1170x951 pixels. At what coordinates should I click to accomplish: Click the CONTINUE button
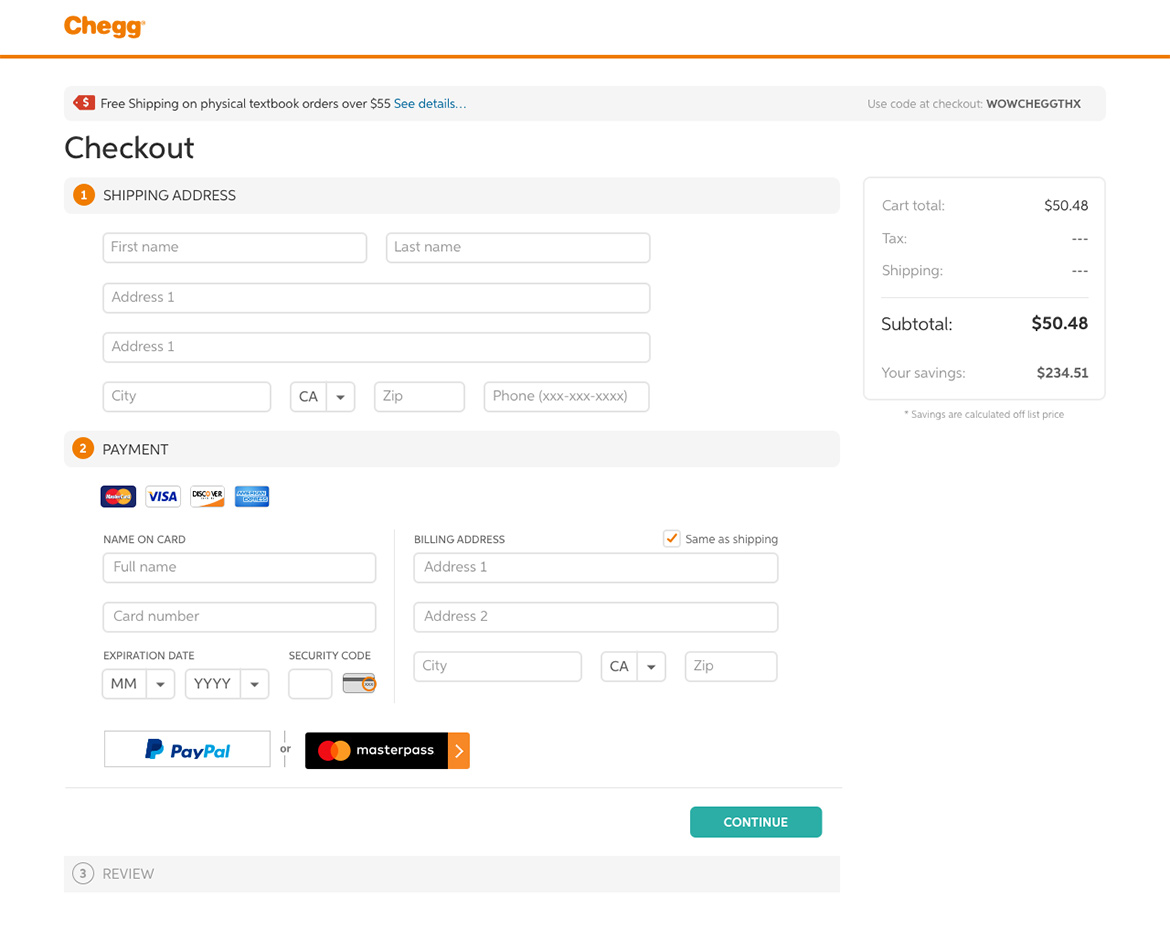(x=756, y=822)
